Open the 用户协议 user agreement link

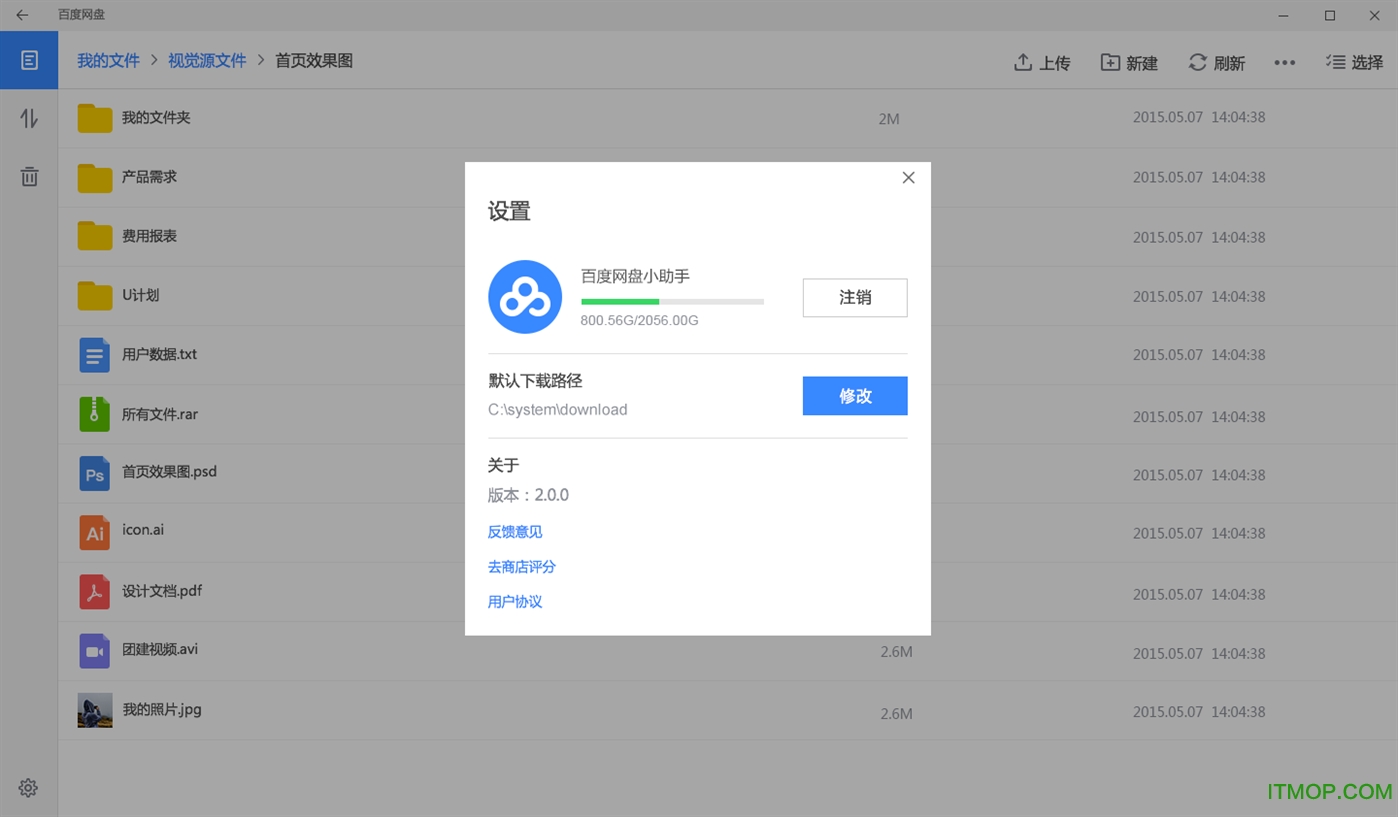pos(515,602)
